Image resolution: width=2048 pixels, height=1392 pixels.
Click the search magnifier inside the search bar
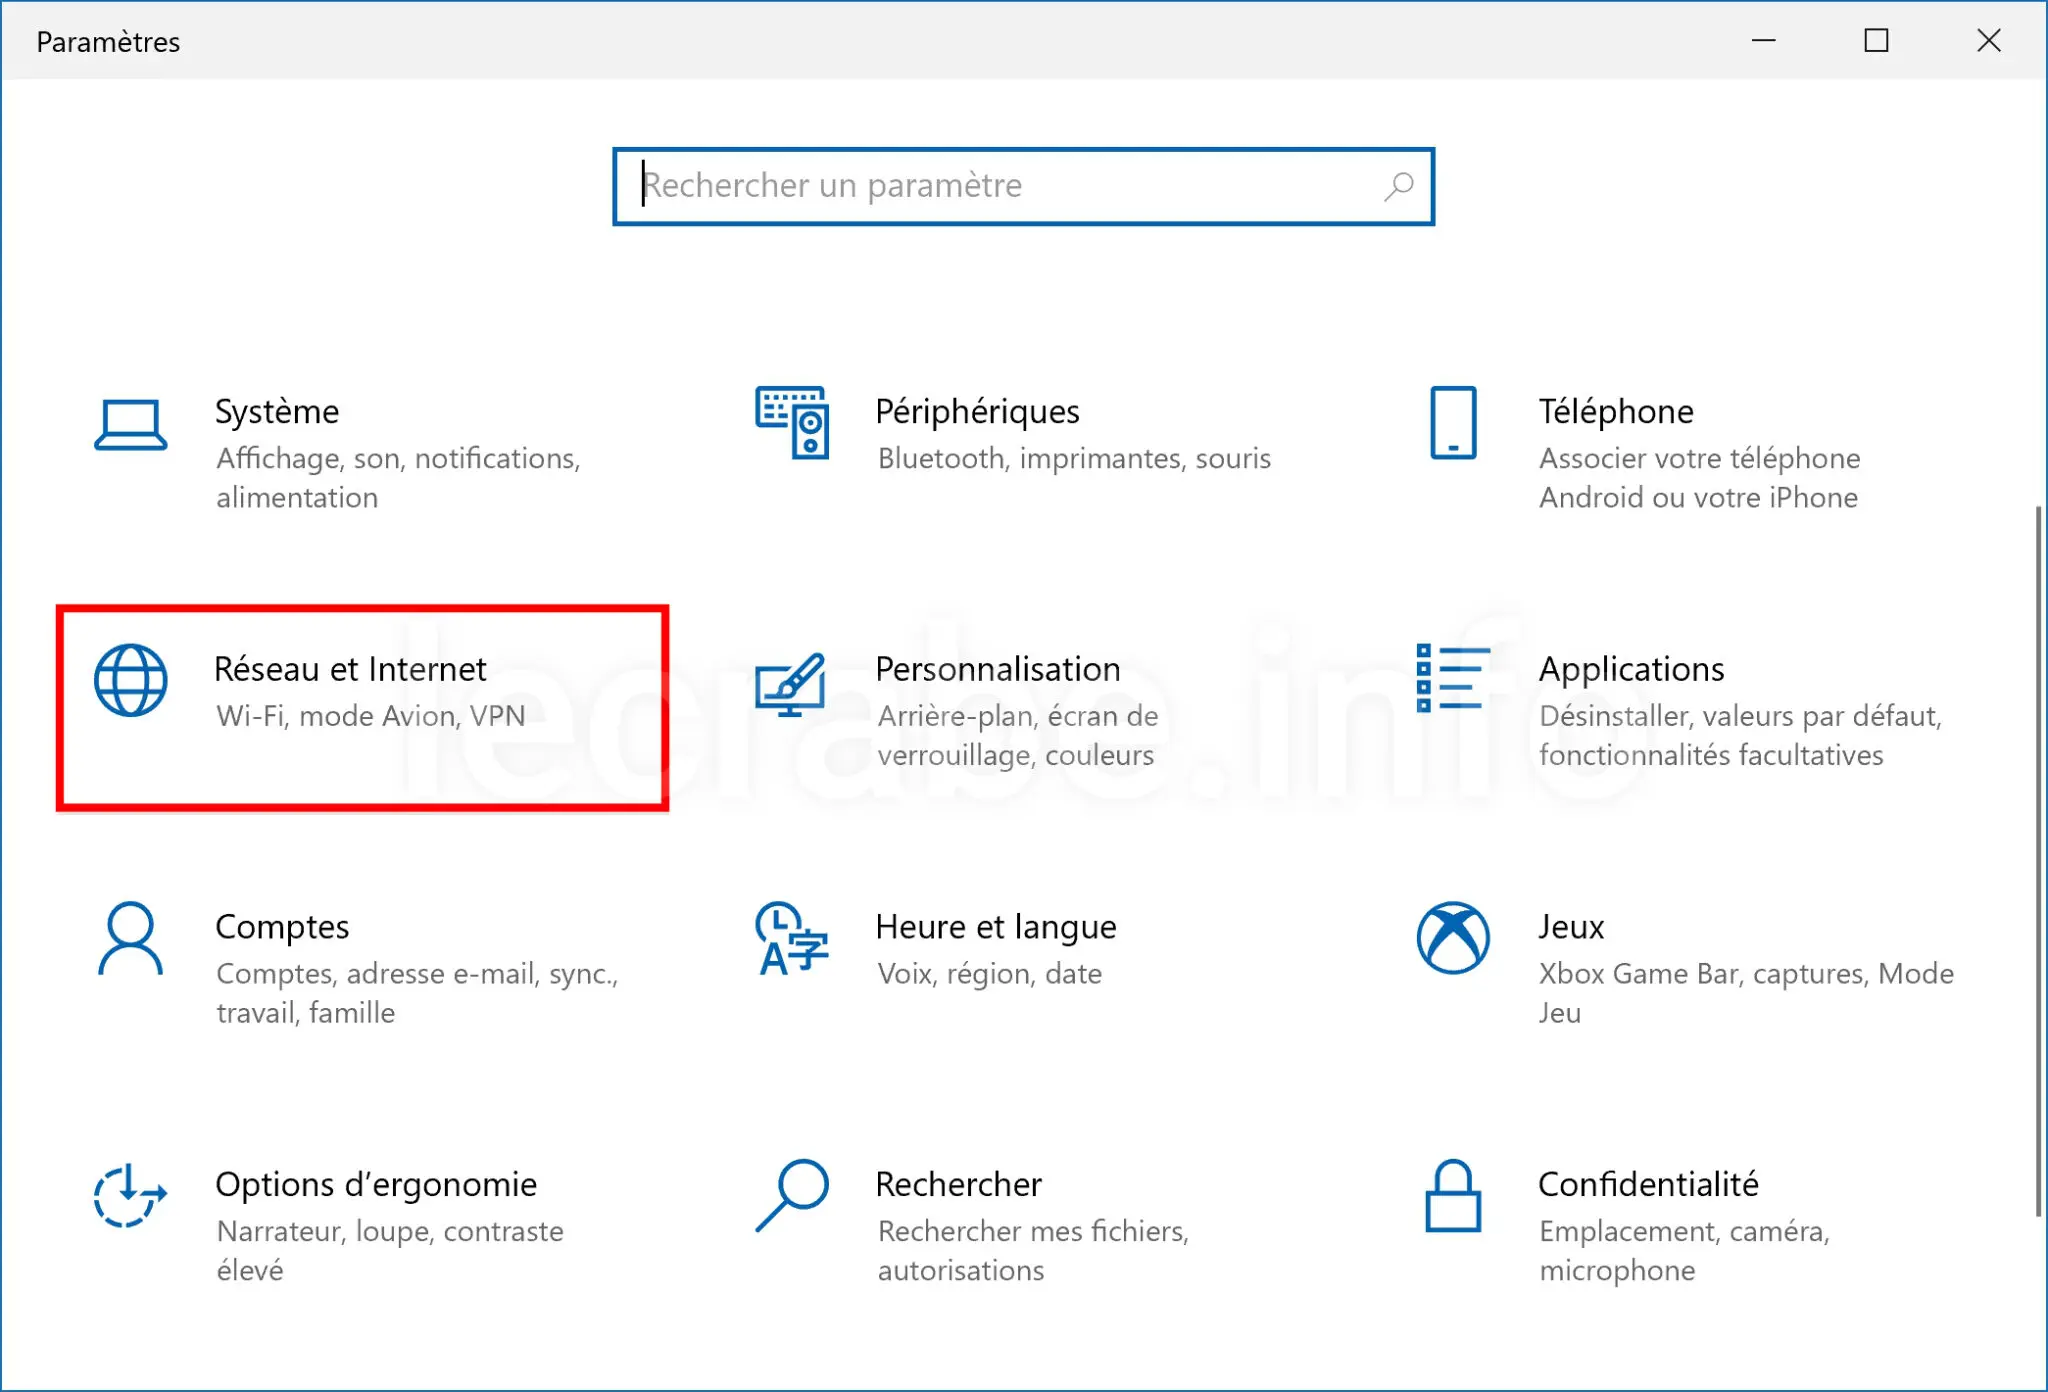tap(1398, 186)
